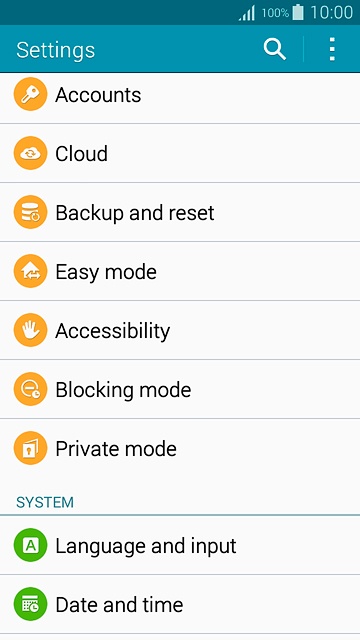The width and height of the screenshot is (360, 640).
Task: Tap the Backup and reset icon
Action: pos(31,212)
